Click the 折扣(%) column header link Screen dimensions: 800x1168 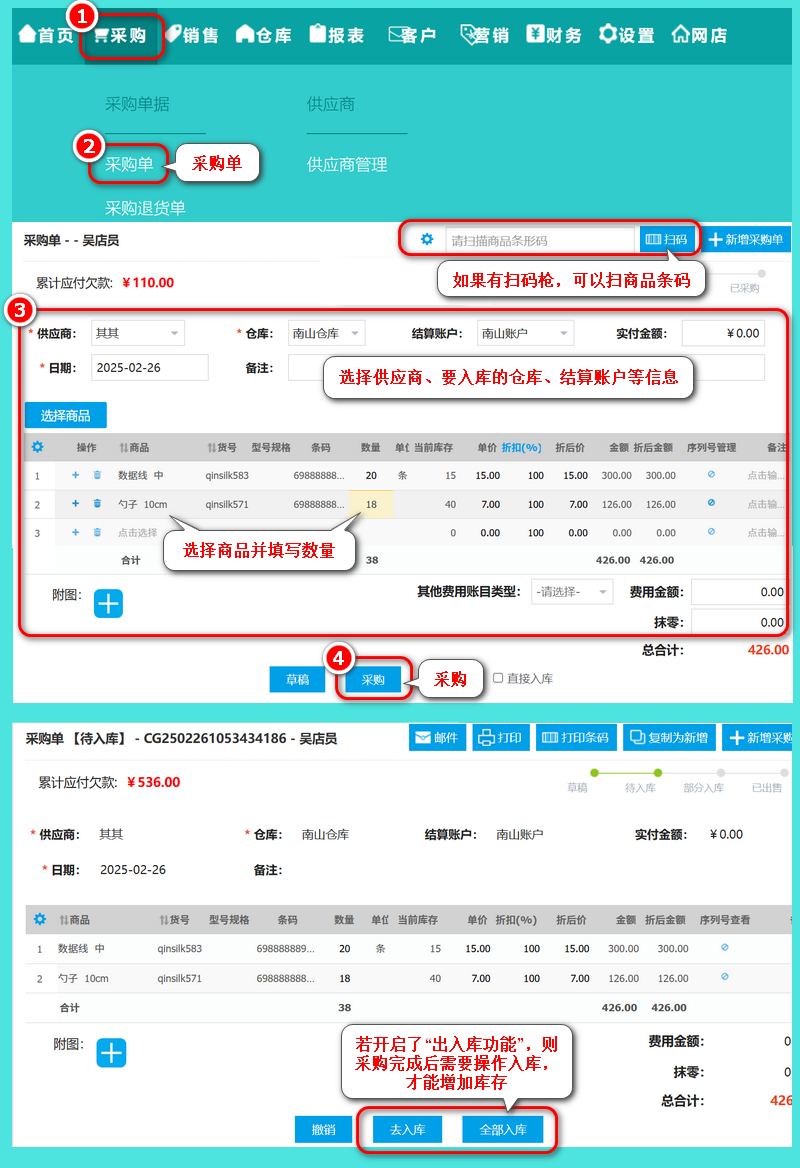(521, 448)
